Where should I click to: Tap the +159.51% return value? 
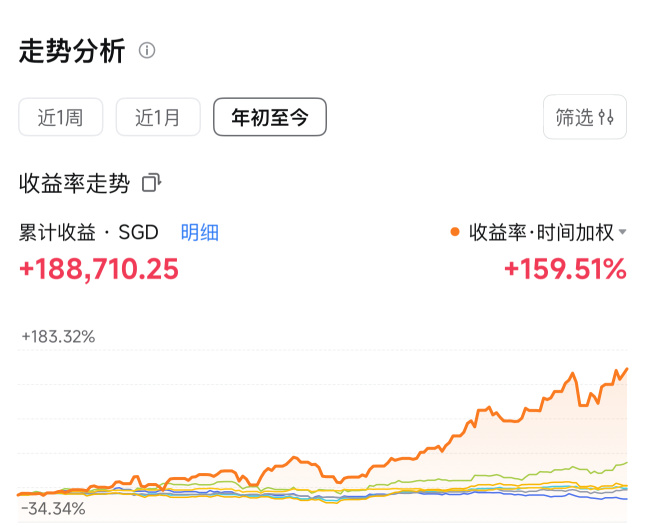pyautogui.click(x=565, y=269)
